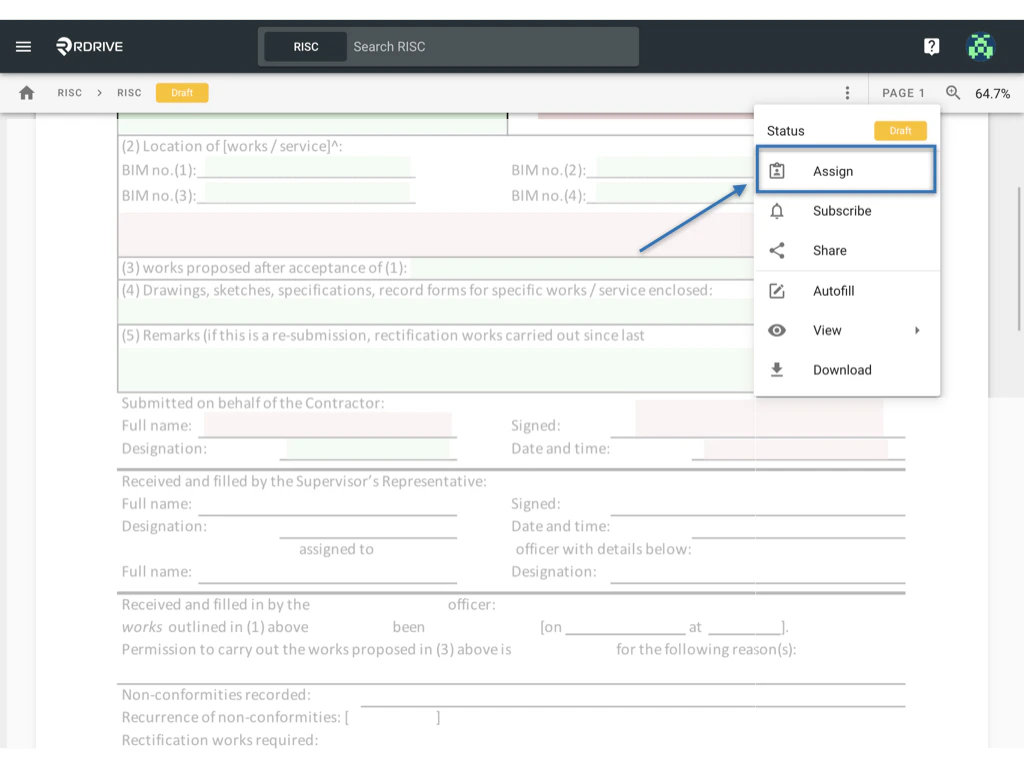Click the View eye icon
The image size is (1024, 768).
pos(777,330)
